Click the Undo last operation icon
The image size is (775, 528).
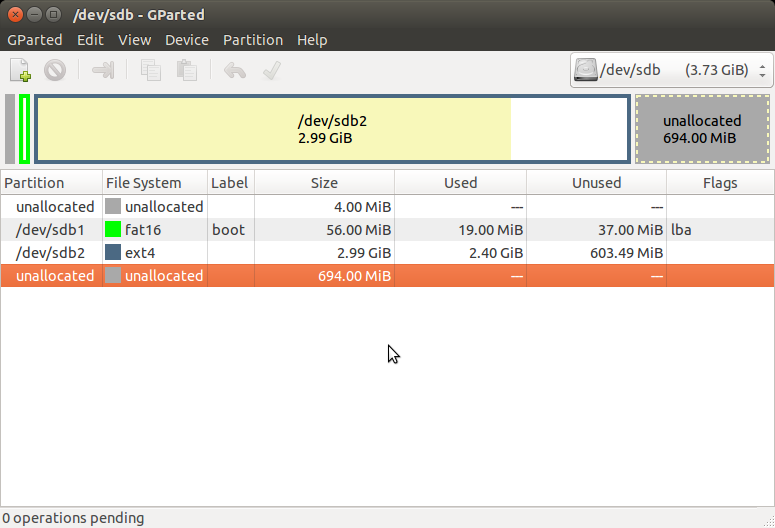235,70
